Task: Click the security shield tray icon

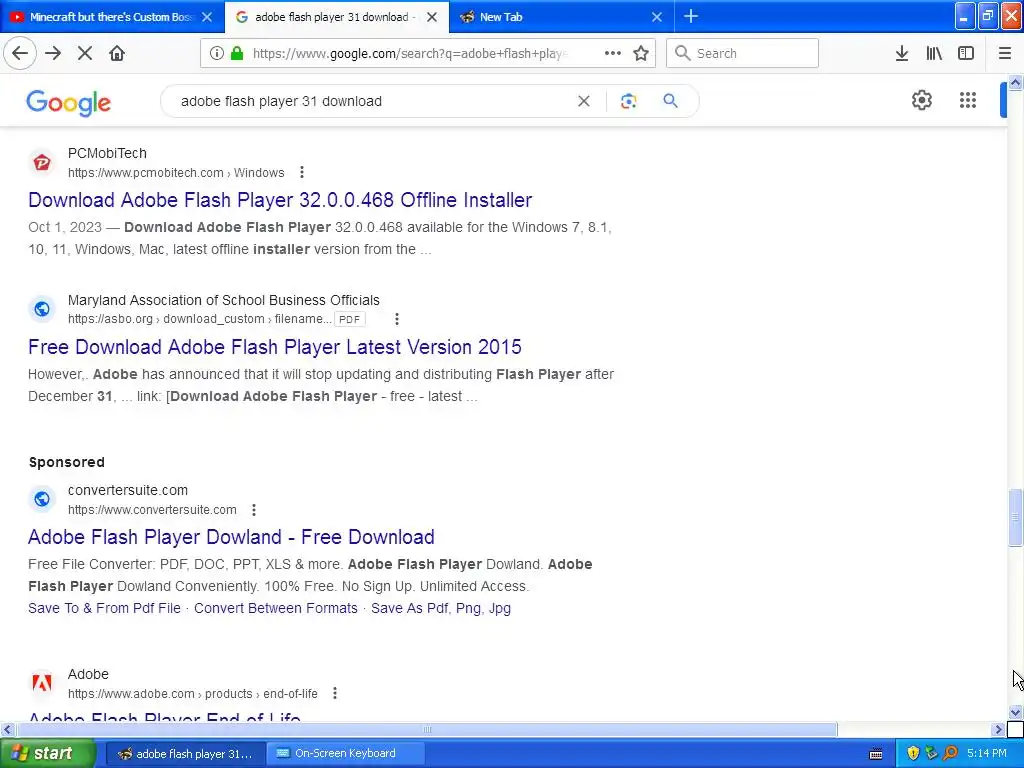Action: [x=912, y=753]
